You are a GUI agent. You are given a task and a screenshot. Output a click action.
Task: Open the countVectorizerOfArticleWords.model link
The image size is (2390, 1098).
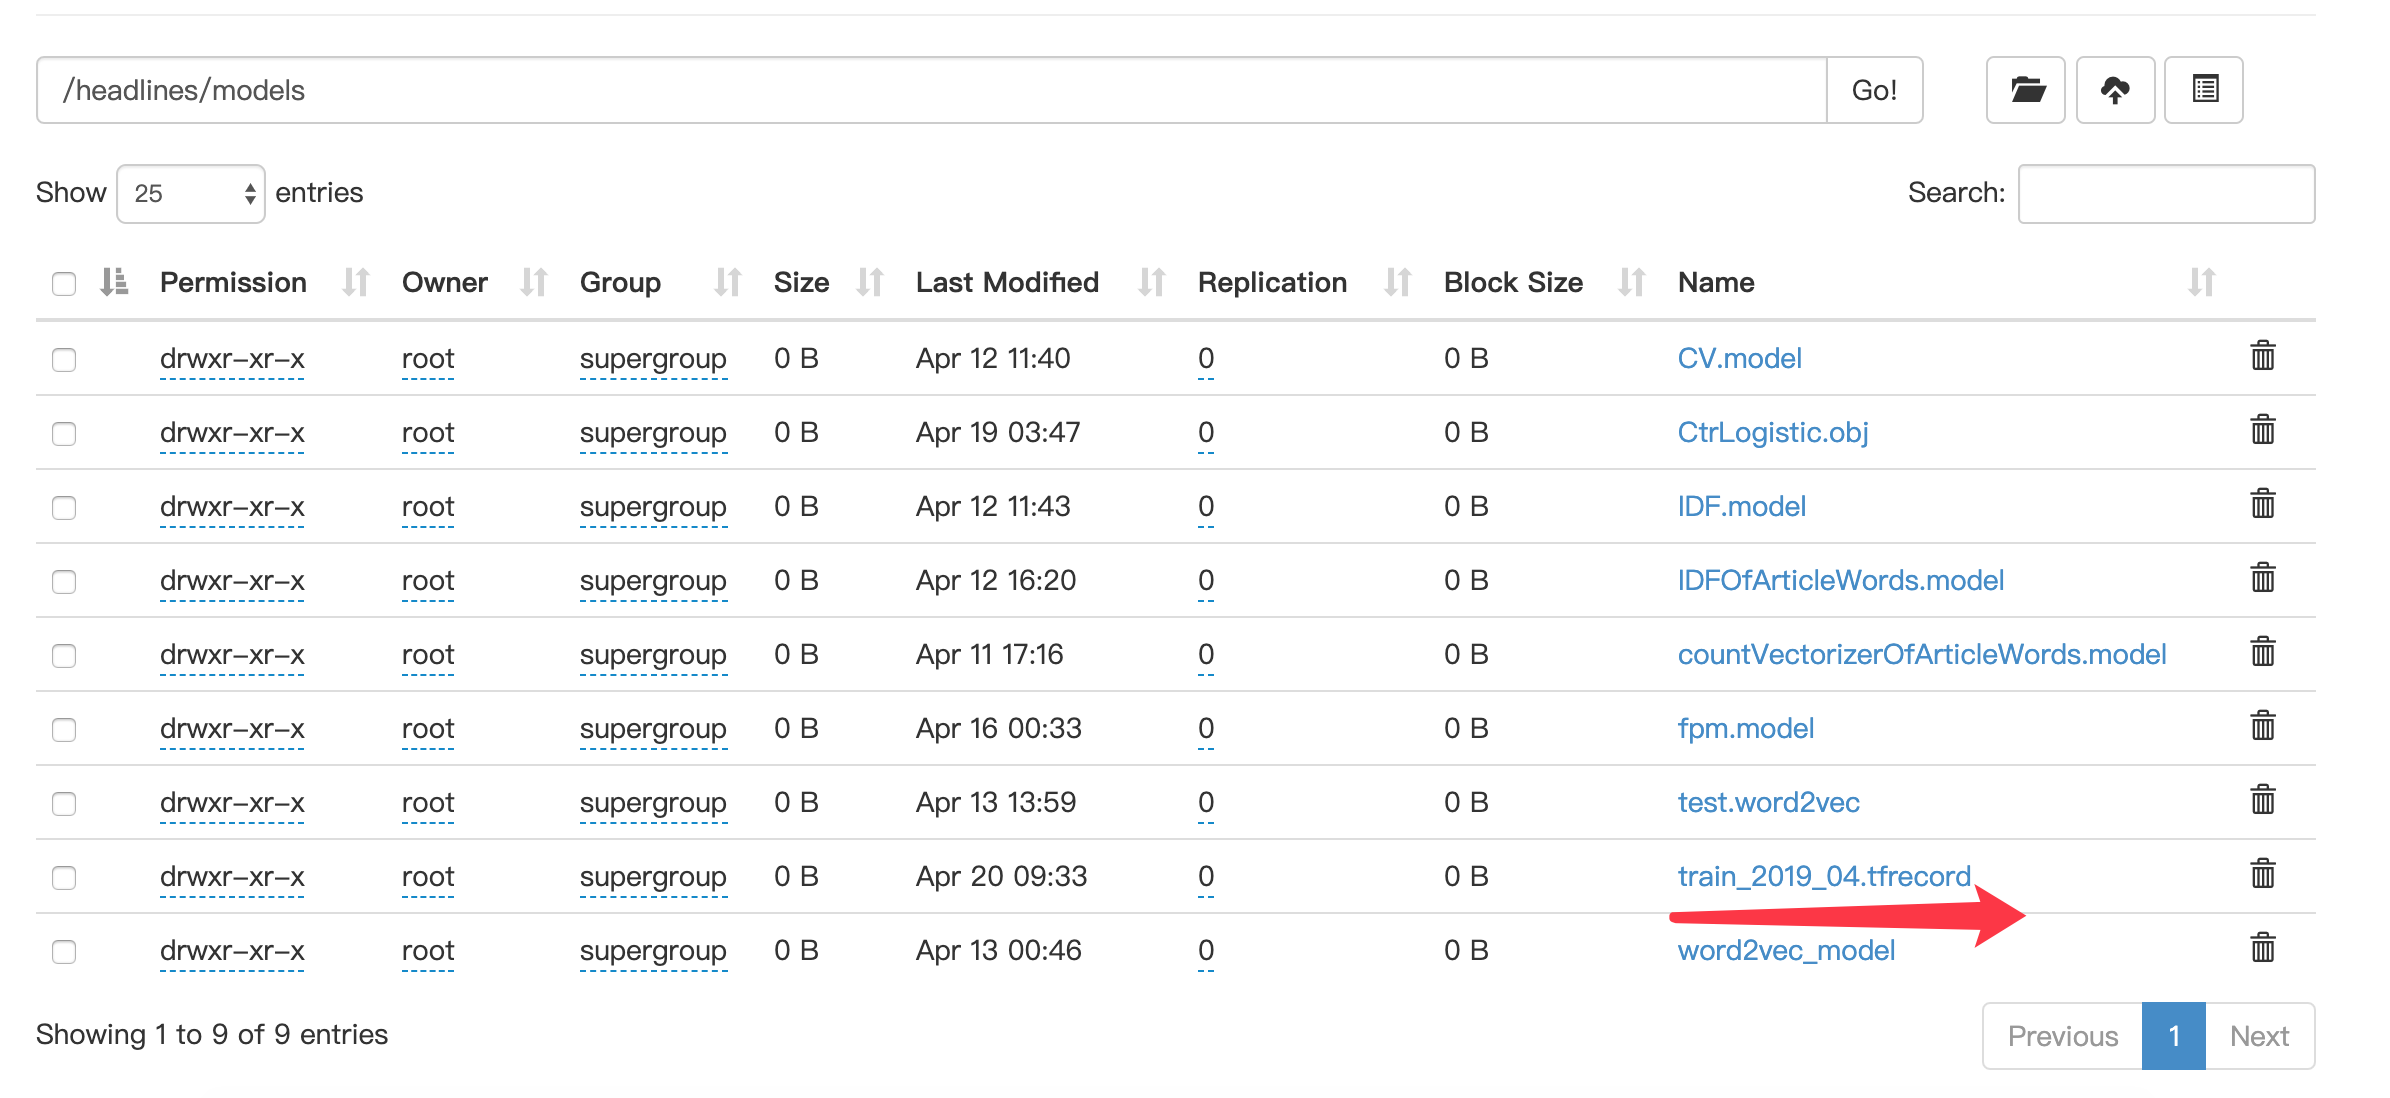pyautogui.click(x=1921, y=654)
